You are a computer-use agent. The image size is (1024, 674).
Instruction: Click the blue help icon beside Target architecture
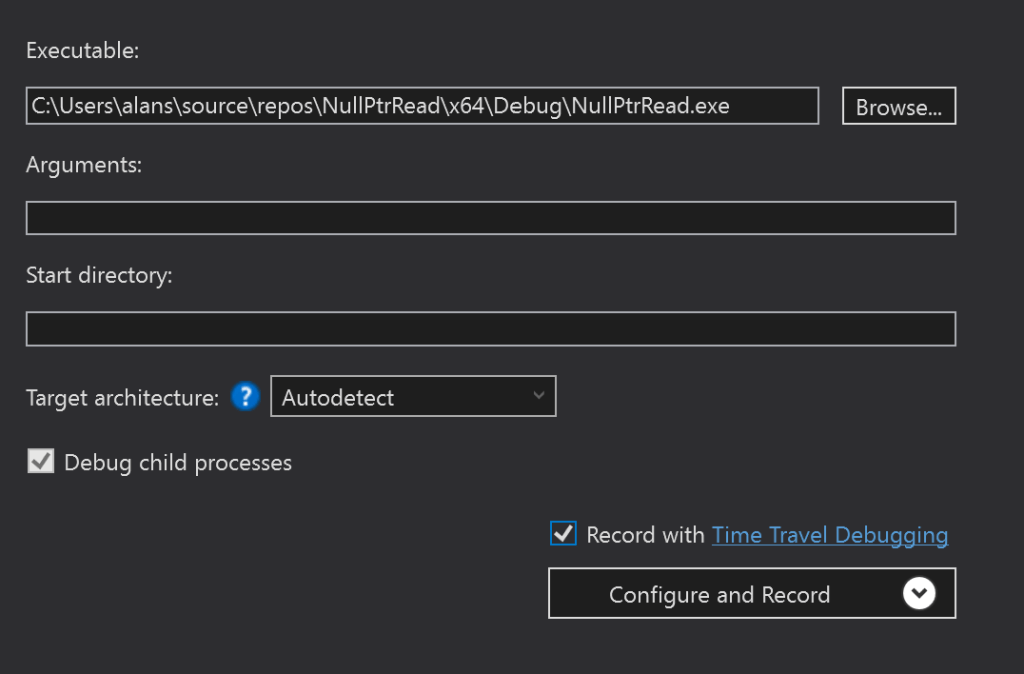coord(245,397)
